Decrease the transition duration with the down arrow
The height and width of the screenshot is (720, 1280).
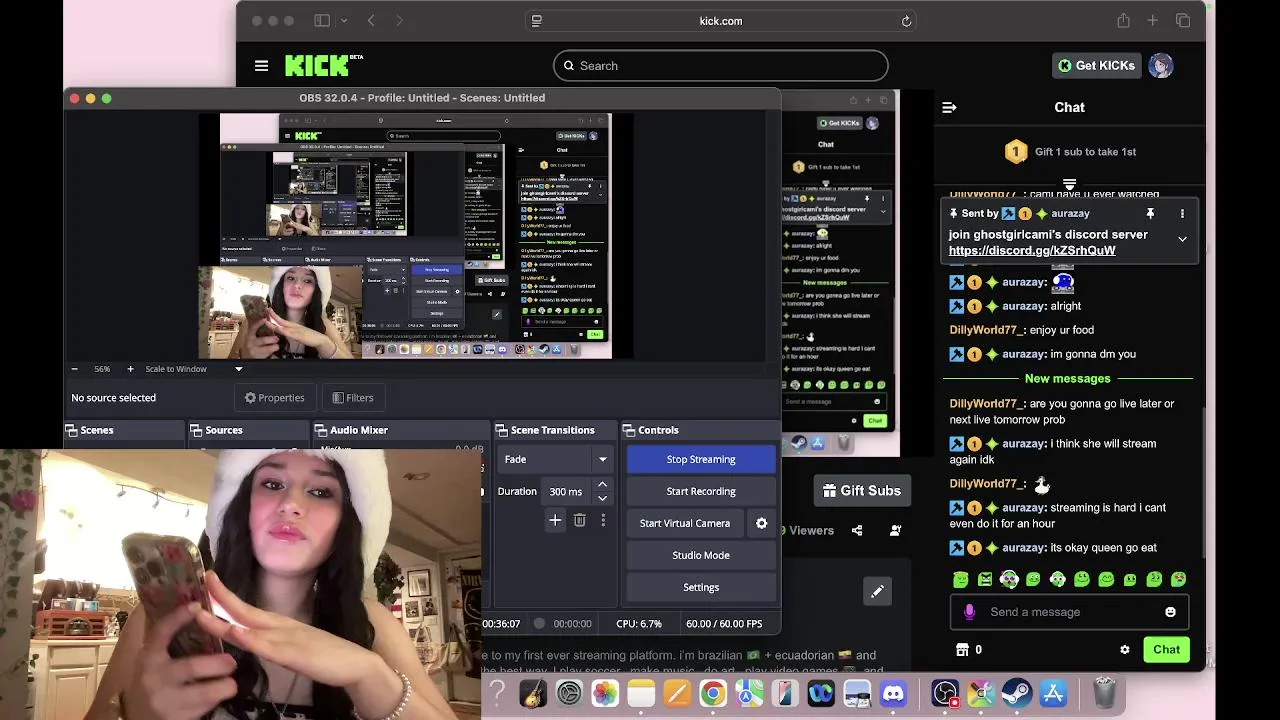pyautogui.click(x=602, y=498)
